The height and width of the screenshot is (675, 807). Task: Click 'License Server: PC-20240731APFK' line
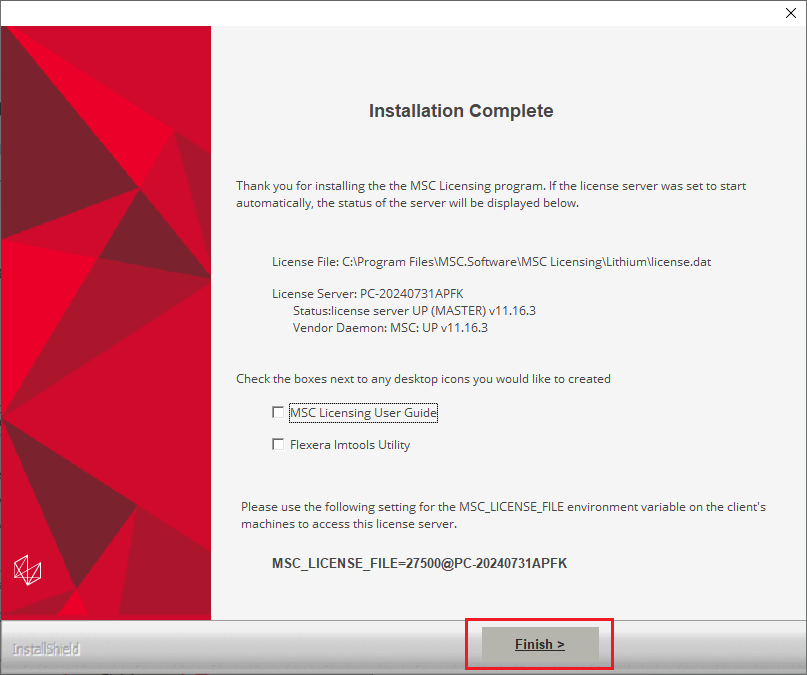click(367, 294)
